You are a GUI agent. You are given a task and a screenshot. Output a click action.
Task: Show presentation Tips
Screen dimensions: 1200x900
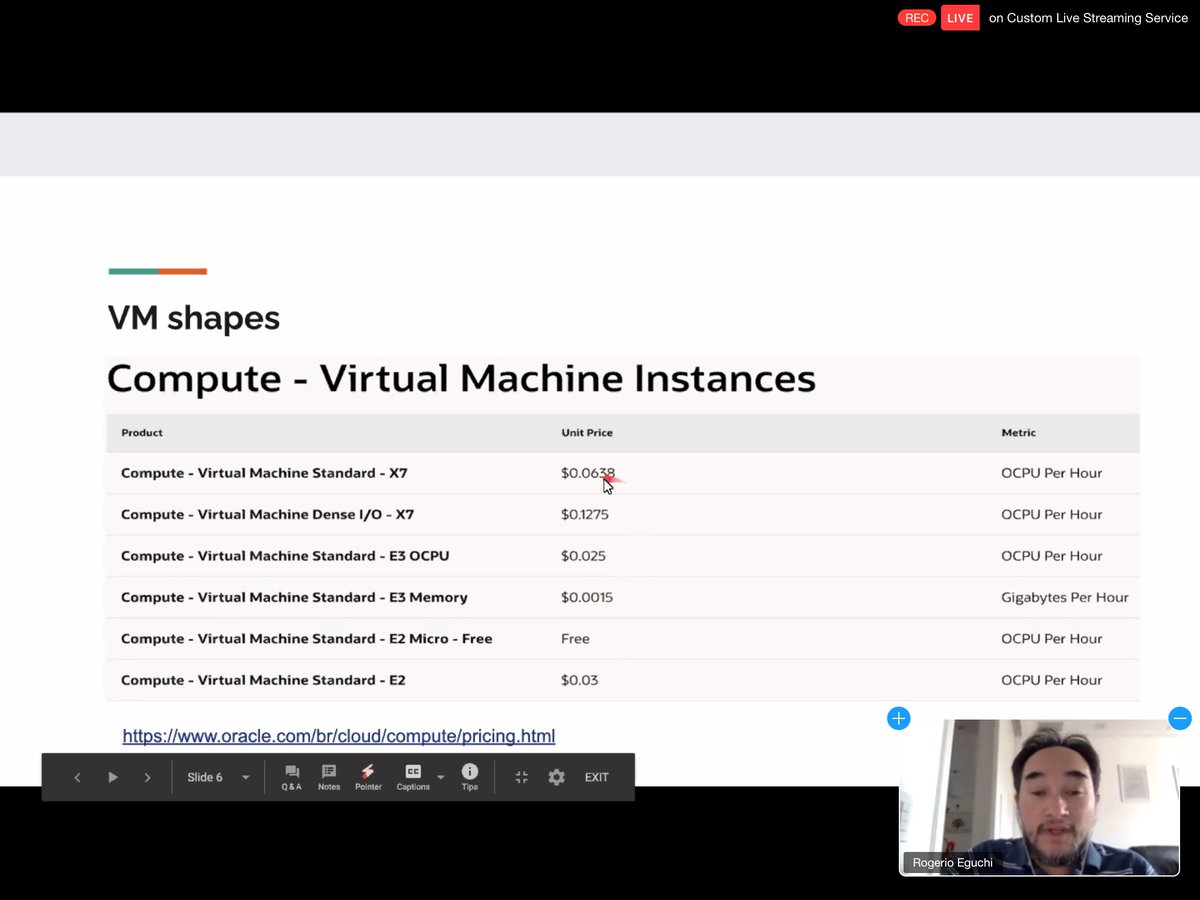[470, 777]
